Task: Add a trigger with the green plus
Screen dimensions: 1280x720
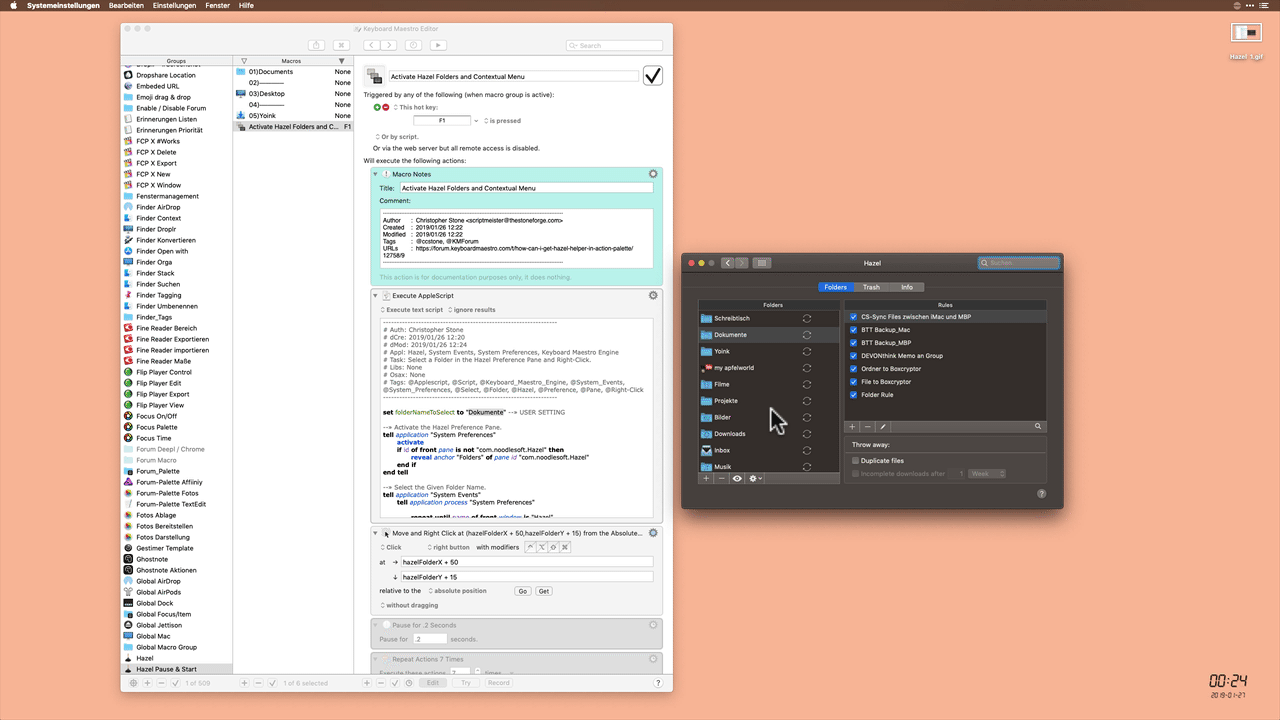Action: click(377, 107)
